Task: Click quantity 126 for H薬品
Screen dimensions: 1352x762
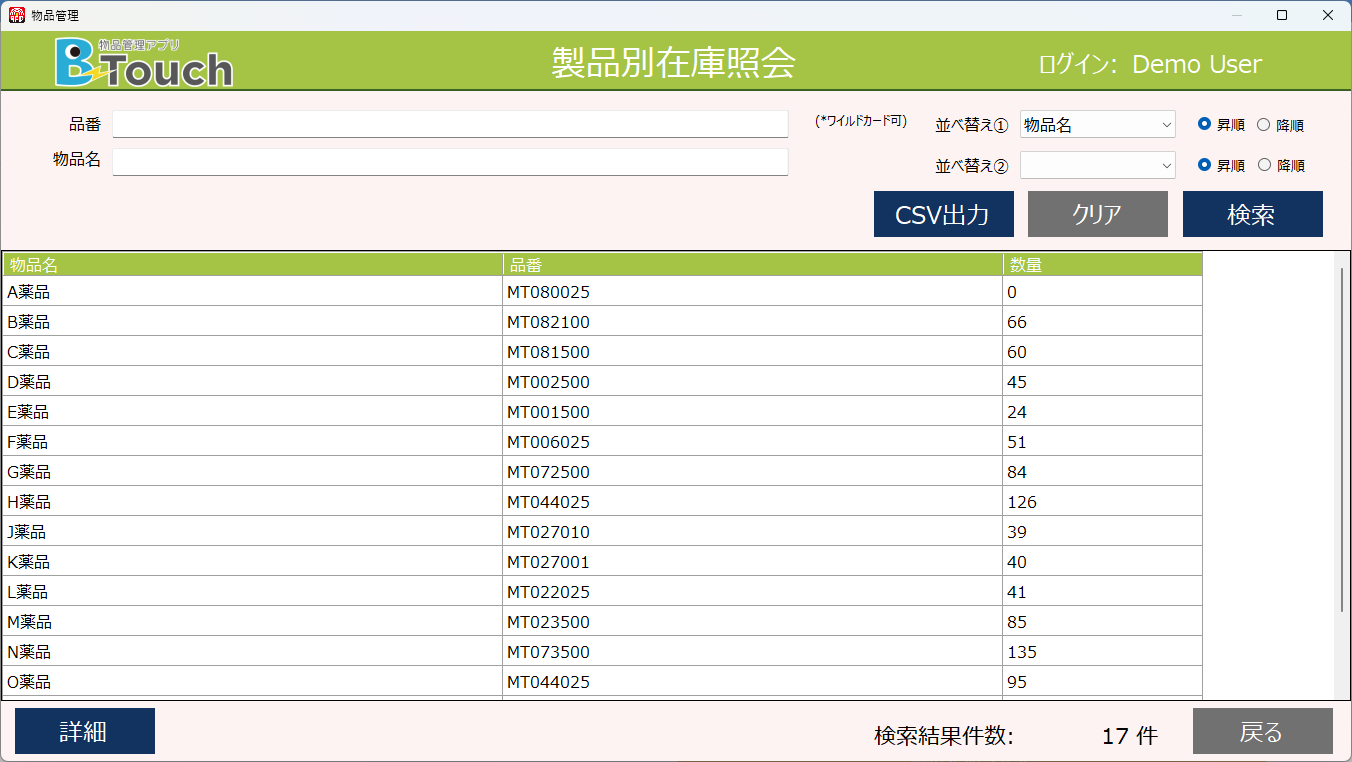Action: click(1022, 502)
